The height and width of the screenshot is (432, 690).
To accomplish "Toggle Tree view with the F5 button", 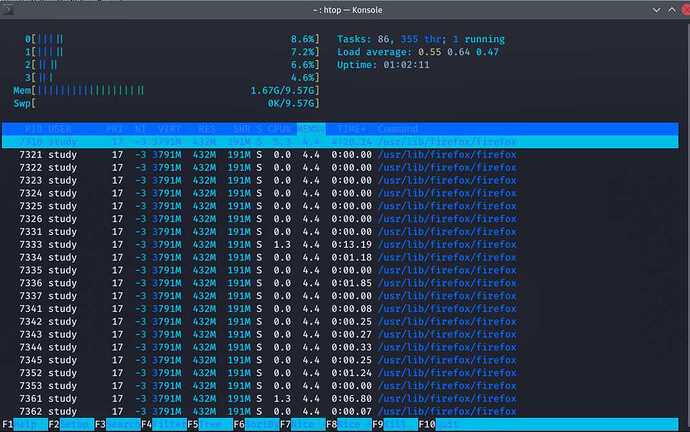I will pyautogui.click(x=210, y=425).
